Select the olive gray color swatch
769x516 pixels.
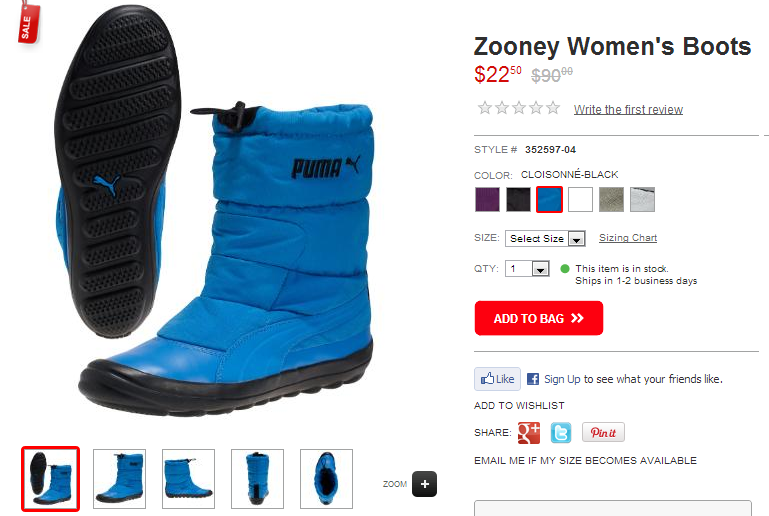611,200
